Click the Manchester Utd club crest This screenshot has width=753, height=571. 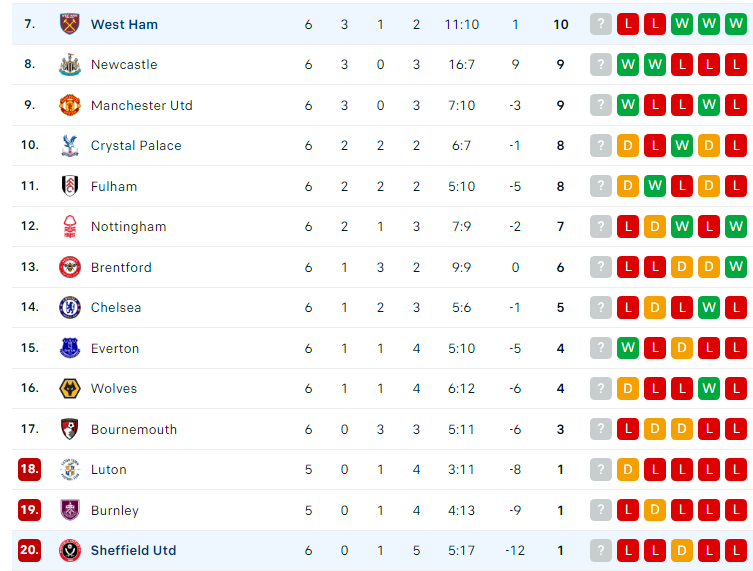pos(70,105)
